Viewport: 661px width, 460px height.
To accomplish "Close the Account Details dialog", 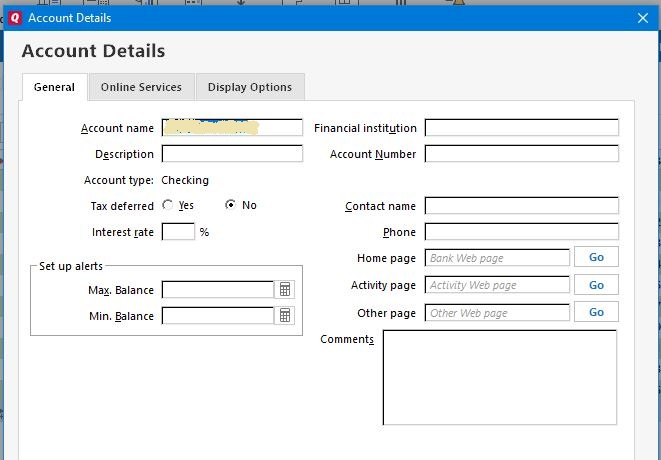I will click(x=643, y=18).
